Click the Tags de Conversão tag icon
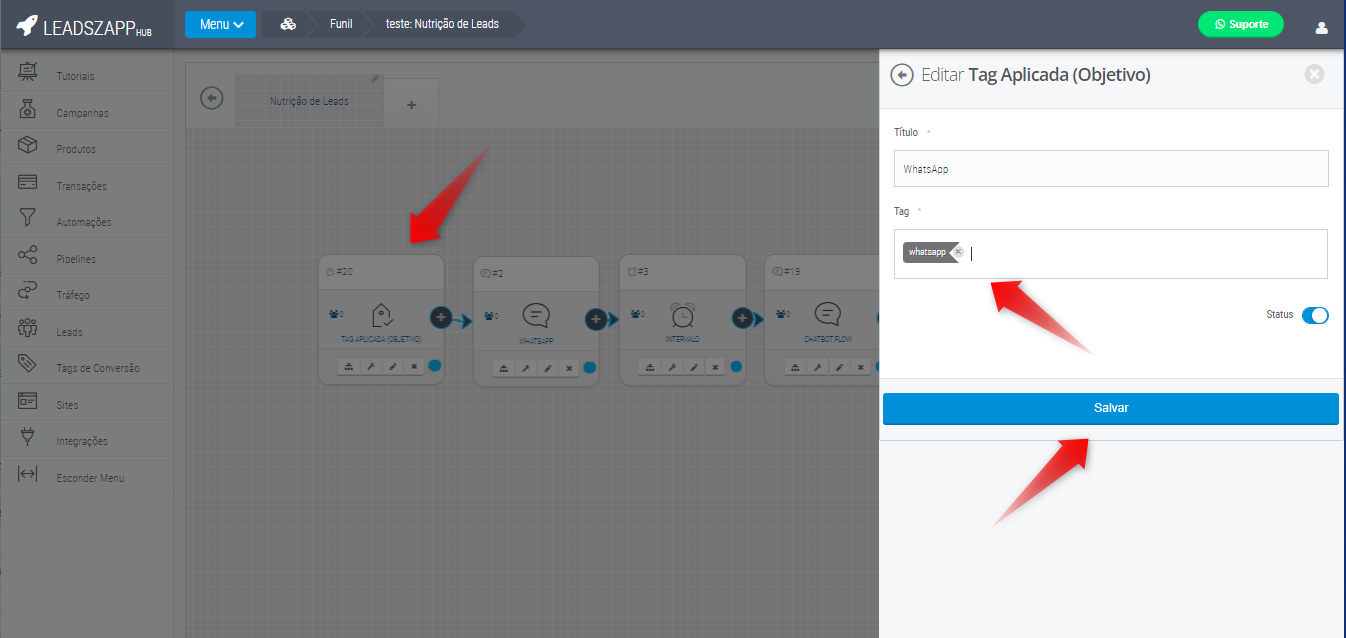Image resolution: width=1346 pixels, height=638 pixels. (28, 364)
